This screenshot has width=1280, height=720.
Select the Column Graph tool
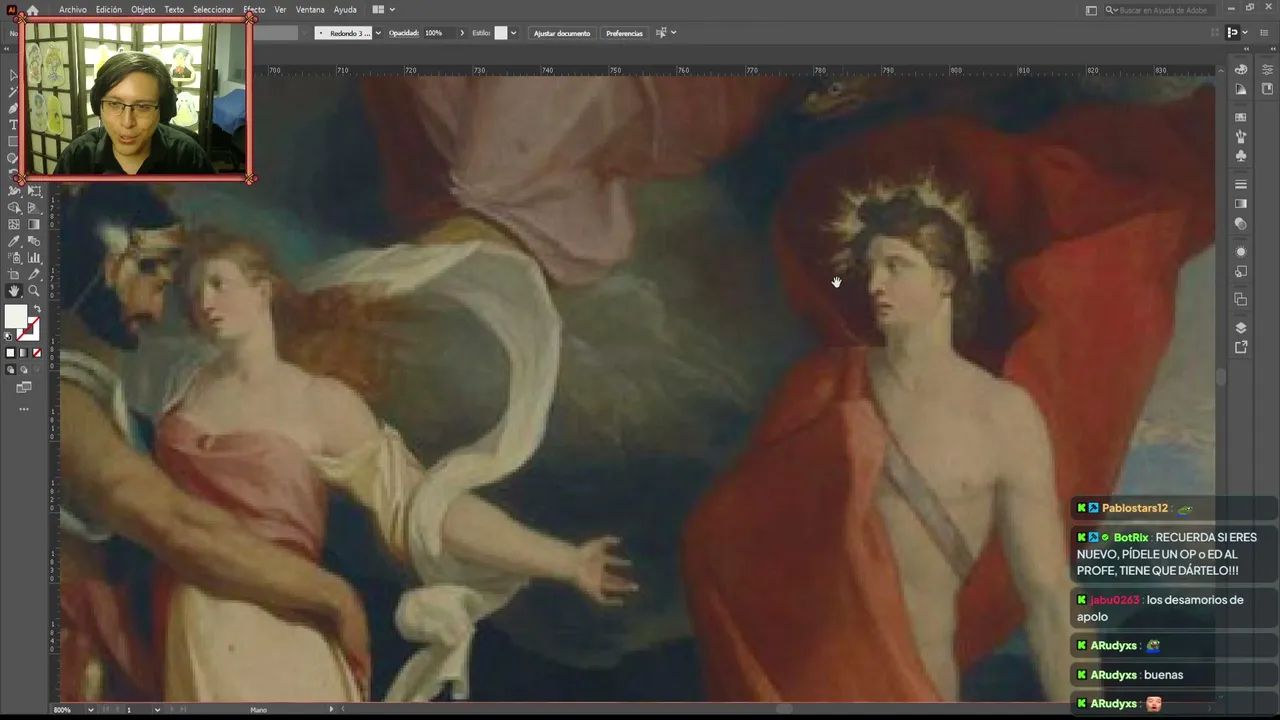click(34, 258)
